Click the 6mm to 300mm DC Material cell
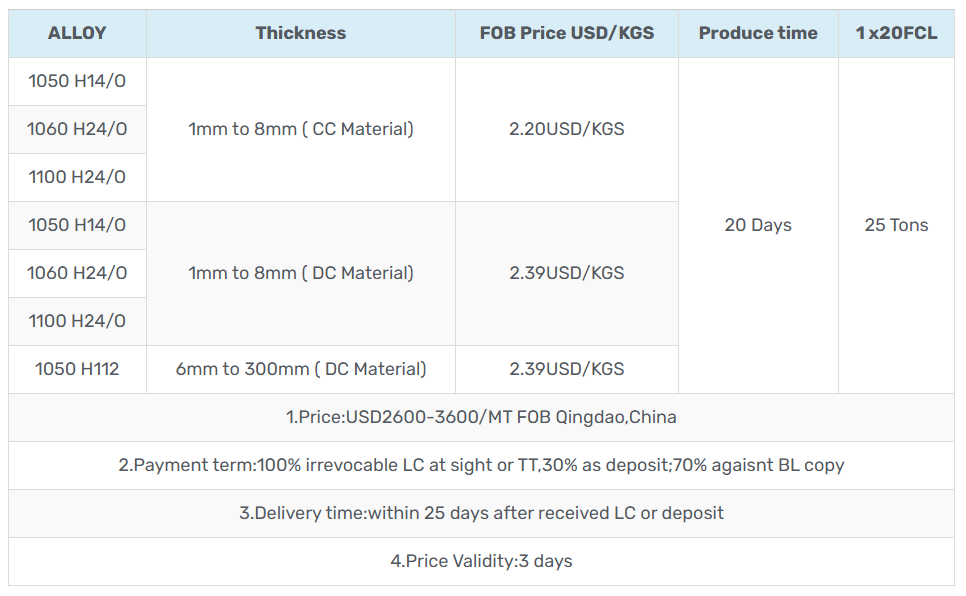The width and height of the screenshot is (966, 596). click(x=300, y=369)
